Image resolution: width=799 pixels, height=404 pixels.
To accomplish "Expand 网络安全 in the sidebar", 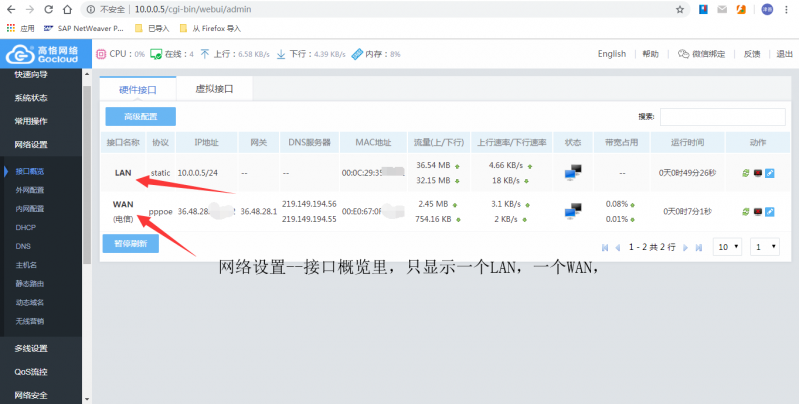I will tap(31, 395).
